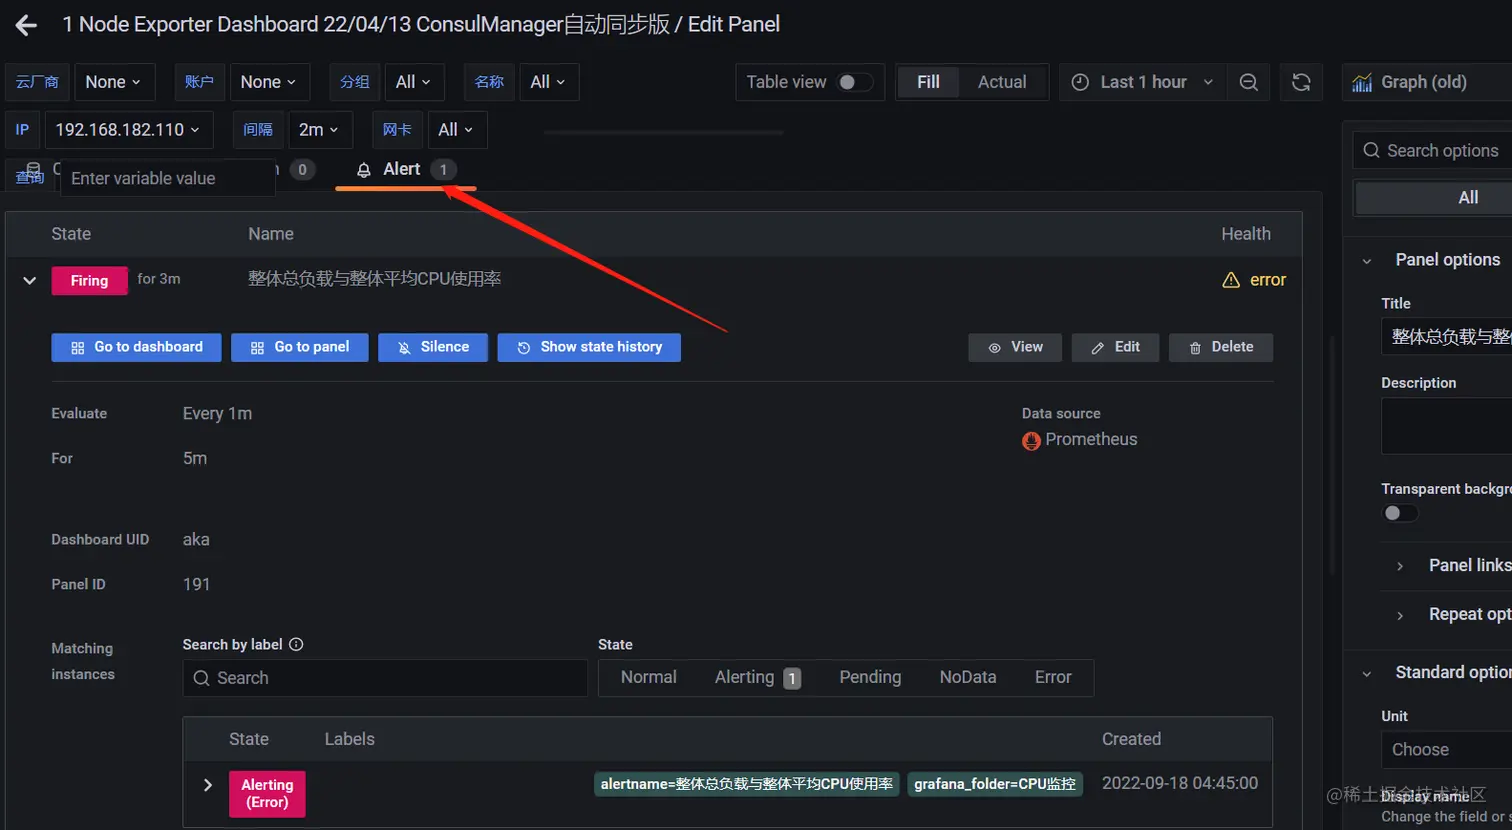Select Fill display mode

[x=928, y=82]
